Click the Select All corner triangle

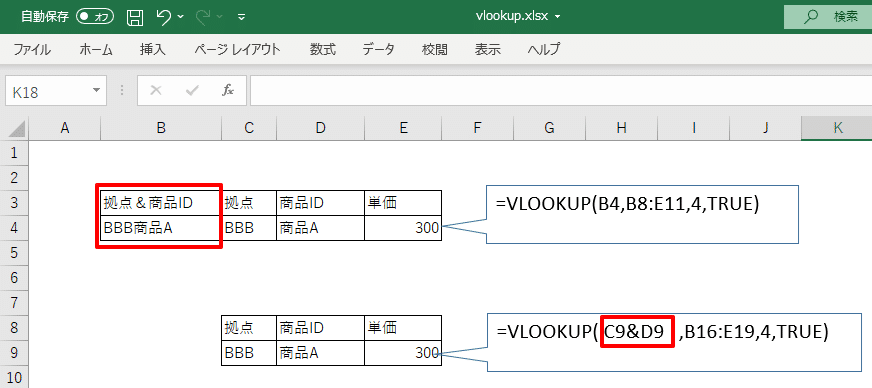point(18,129)
